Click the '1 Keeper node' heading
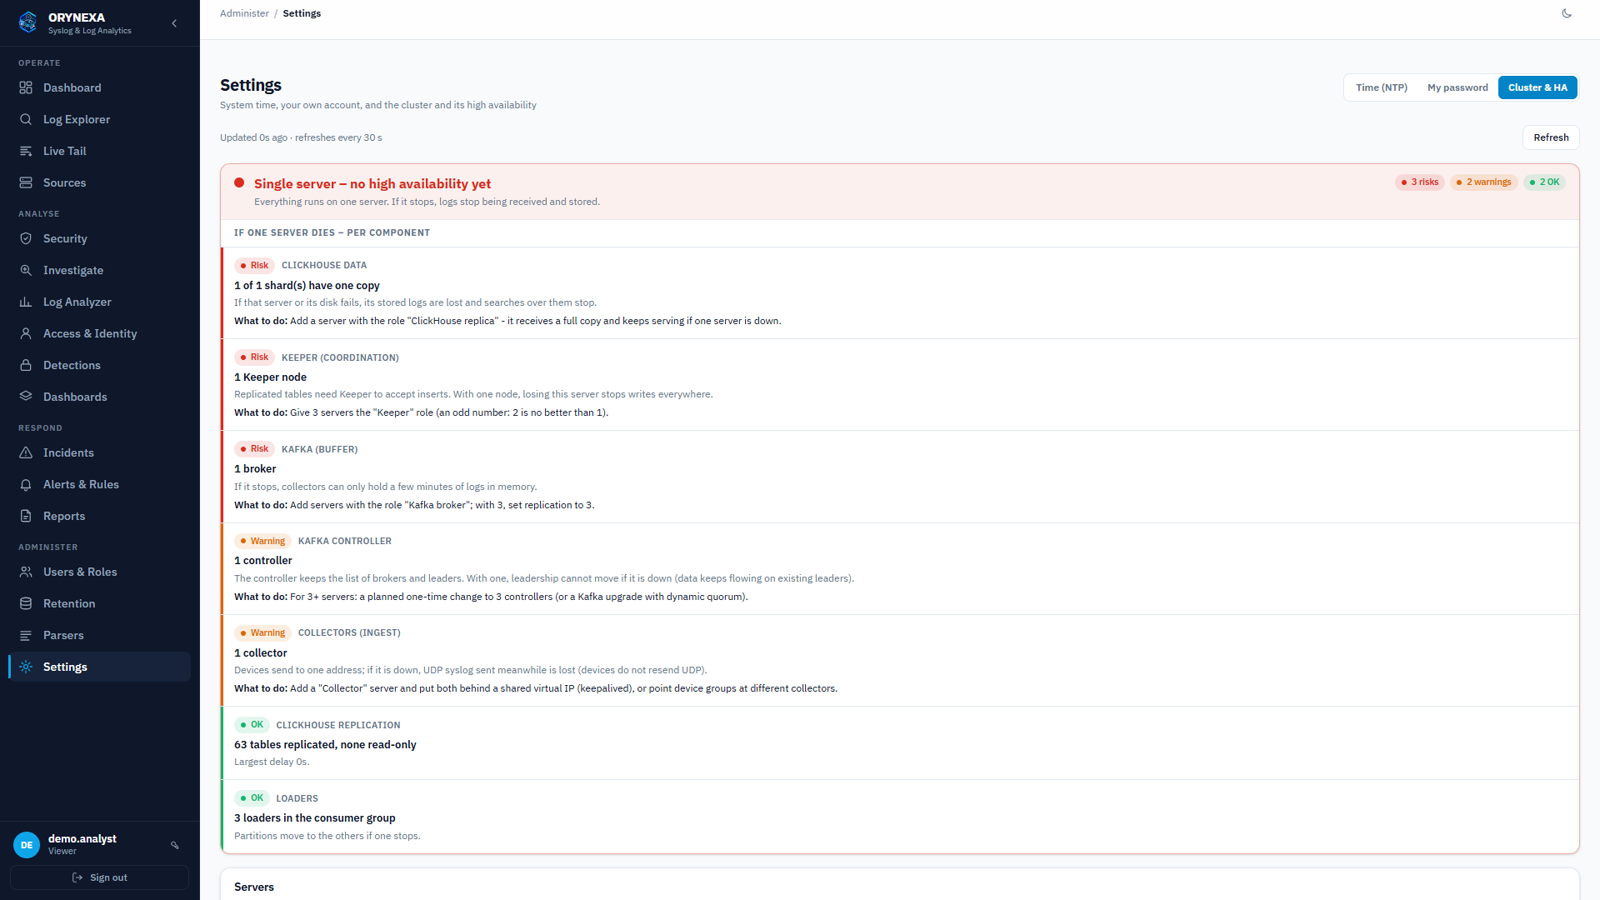 (x=270, y=377)
